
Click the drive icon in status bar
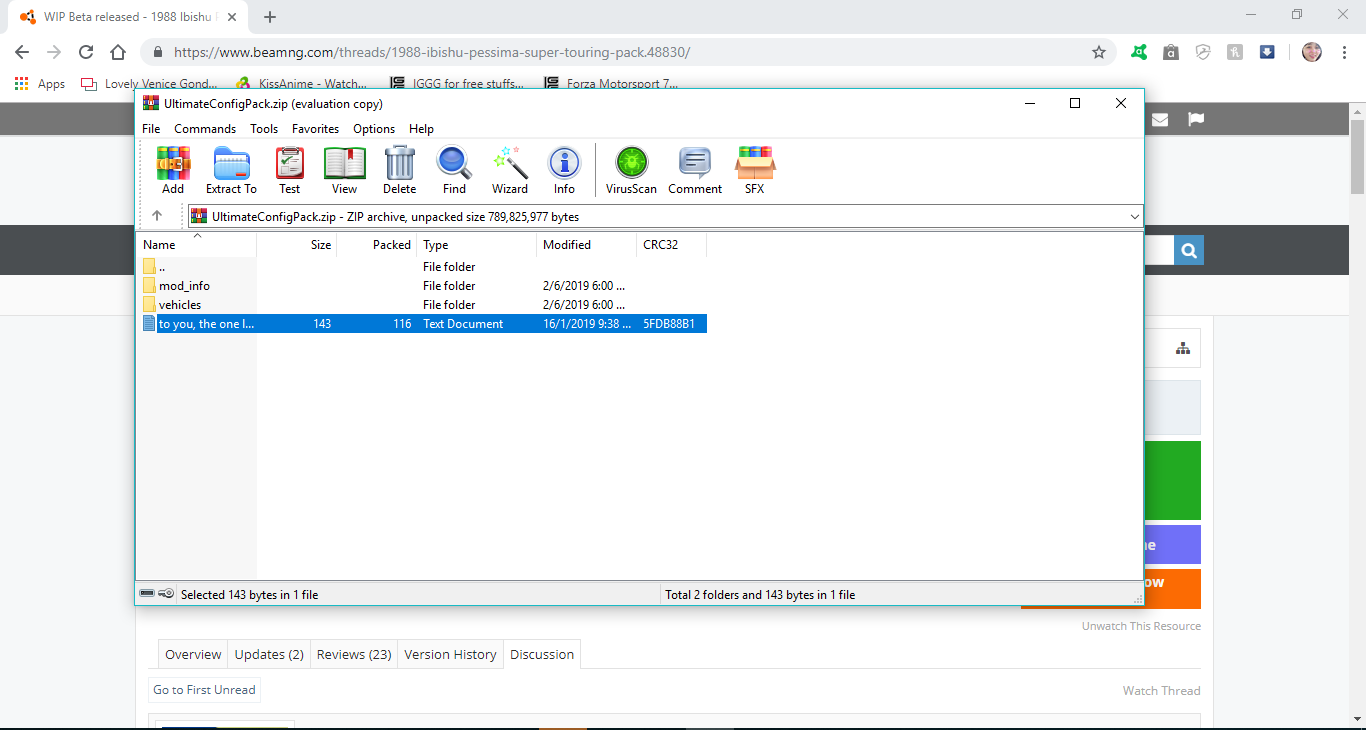[x=147, y=594]
